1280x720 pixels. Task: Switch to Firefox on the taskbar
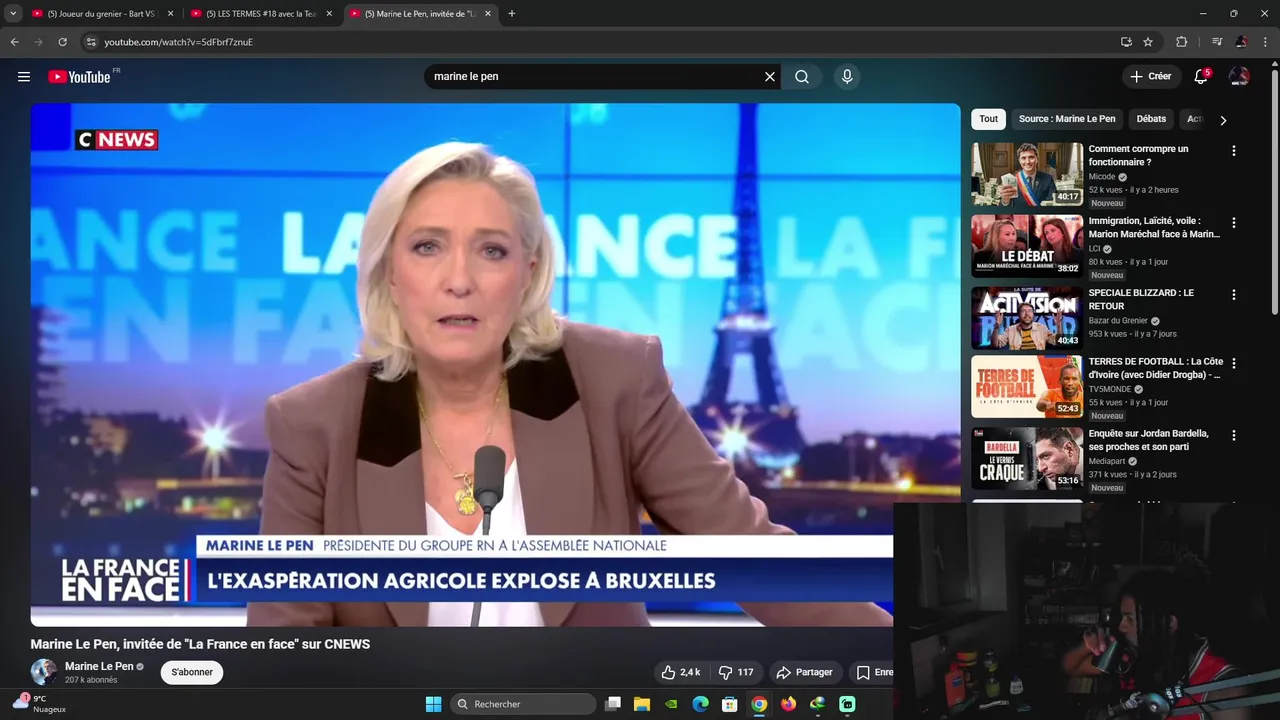pos(788,704)
